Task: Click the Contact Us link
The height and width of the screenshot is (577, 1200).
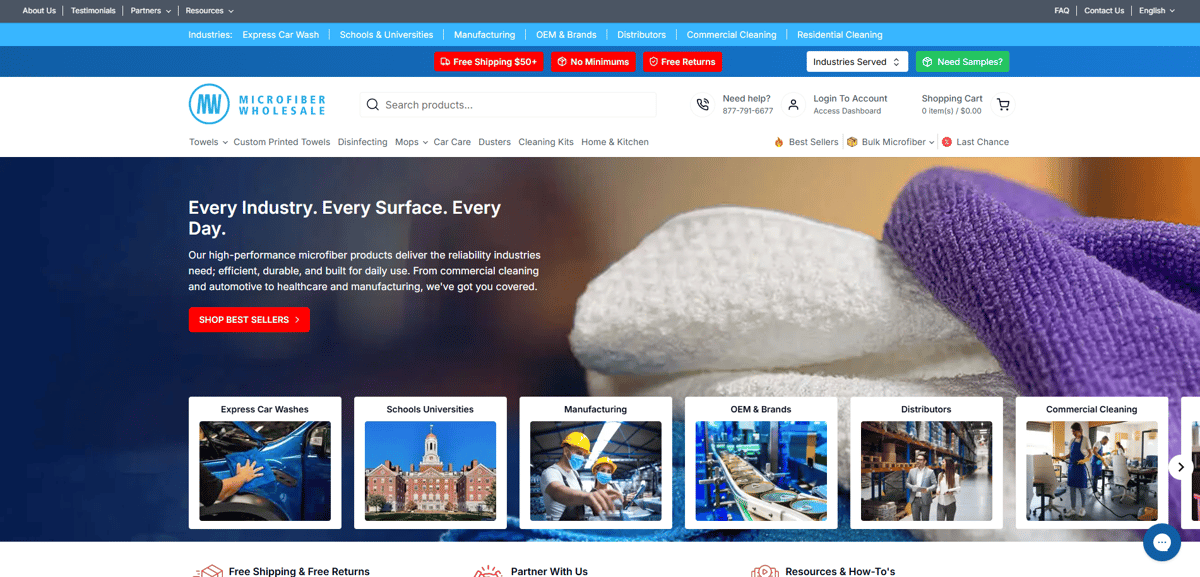Action: pos(1104,11)
